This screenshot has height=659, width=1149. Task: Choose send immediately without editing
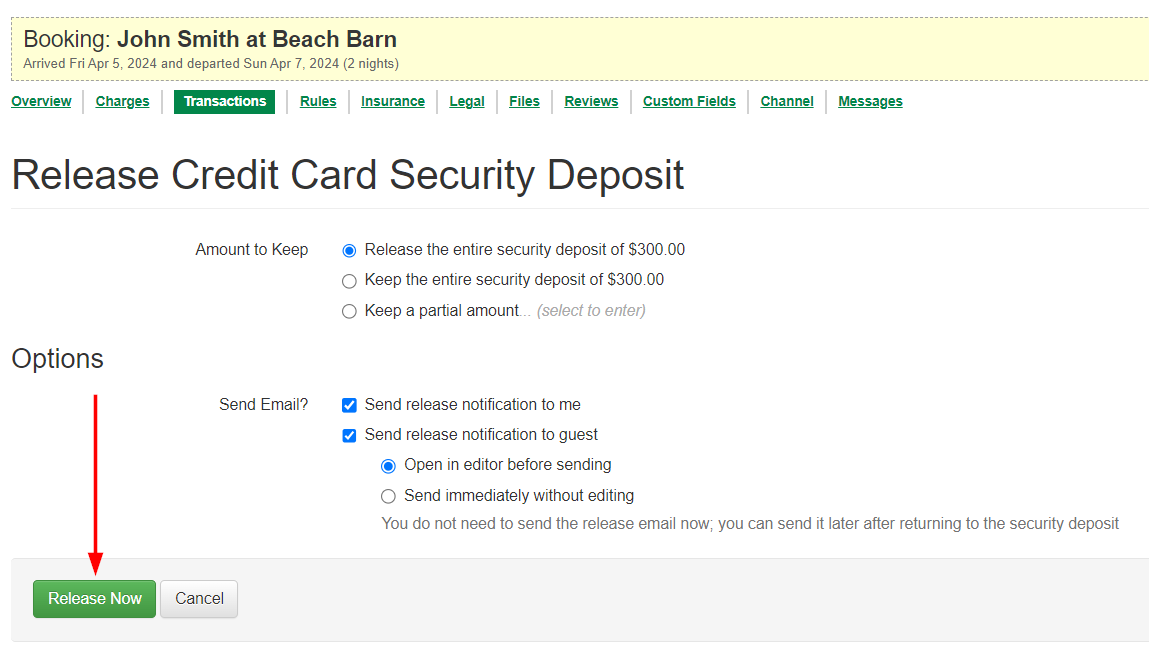(389, 496)
